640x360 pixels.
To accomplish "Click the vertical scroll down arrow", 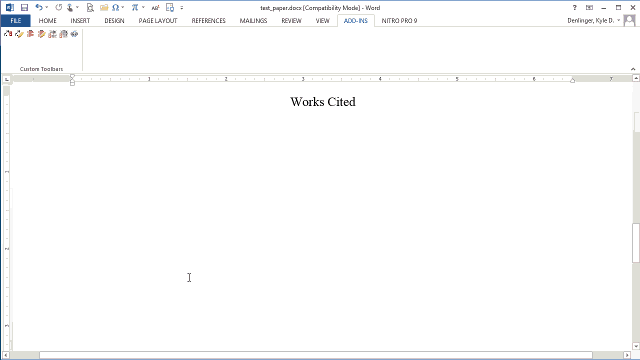I will point(636,347).
